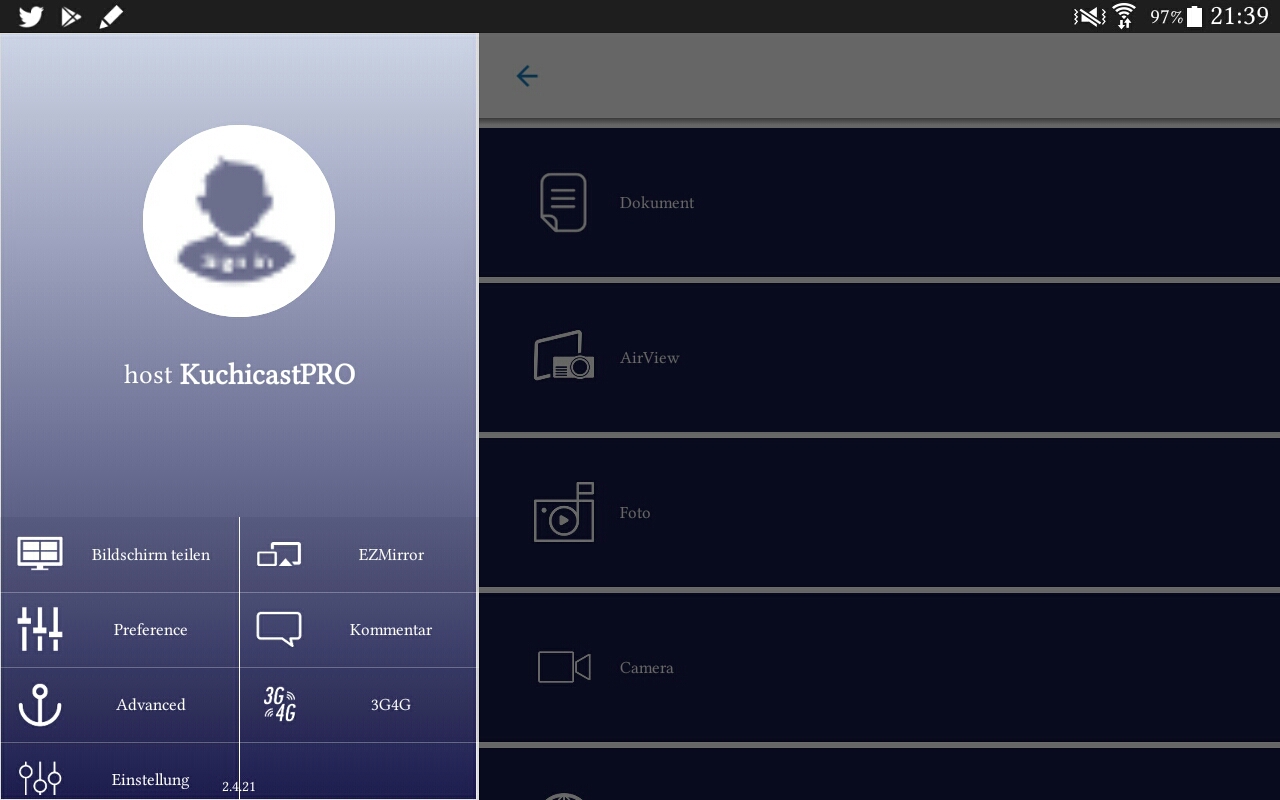Screen dimensions: 1280x800
Task: Open the EZMirror label
Action: tap(391, 555)
